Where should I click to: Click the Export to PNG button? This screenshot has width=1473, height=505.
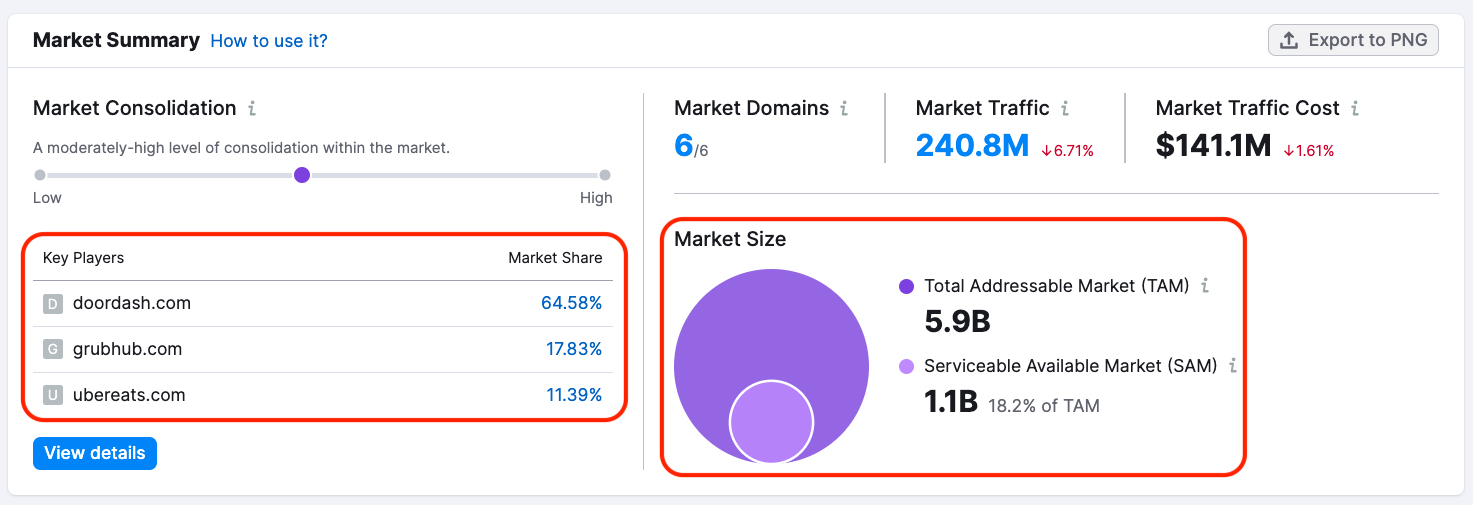(x=1353, y=40)
